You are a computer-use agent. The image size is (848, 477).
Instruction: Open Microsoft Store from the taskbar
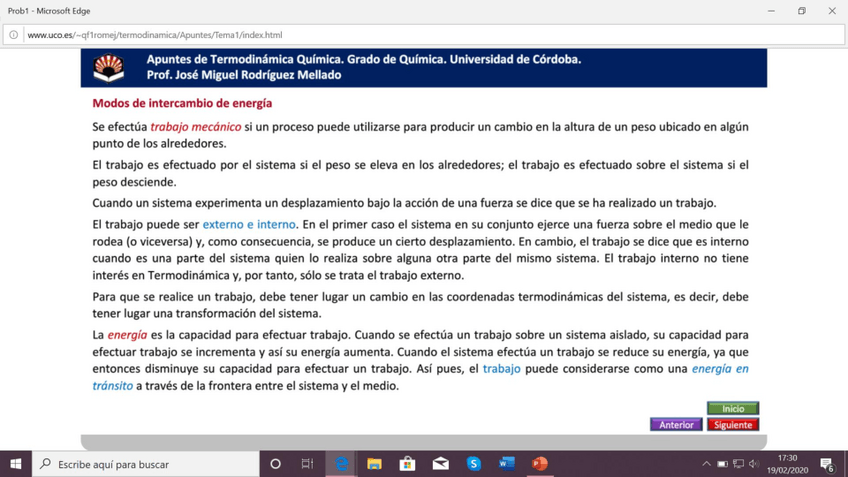[407, 464]
